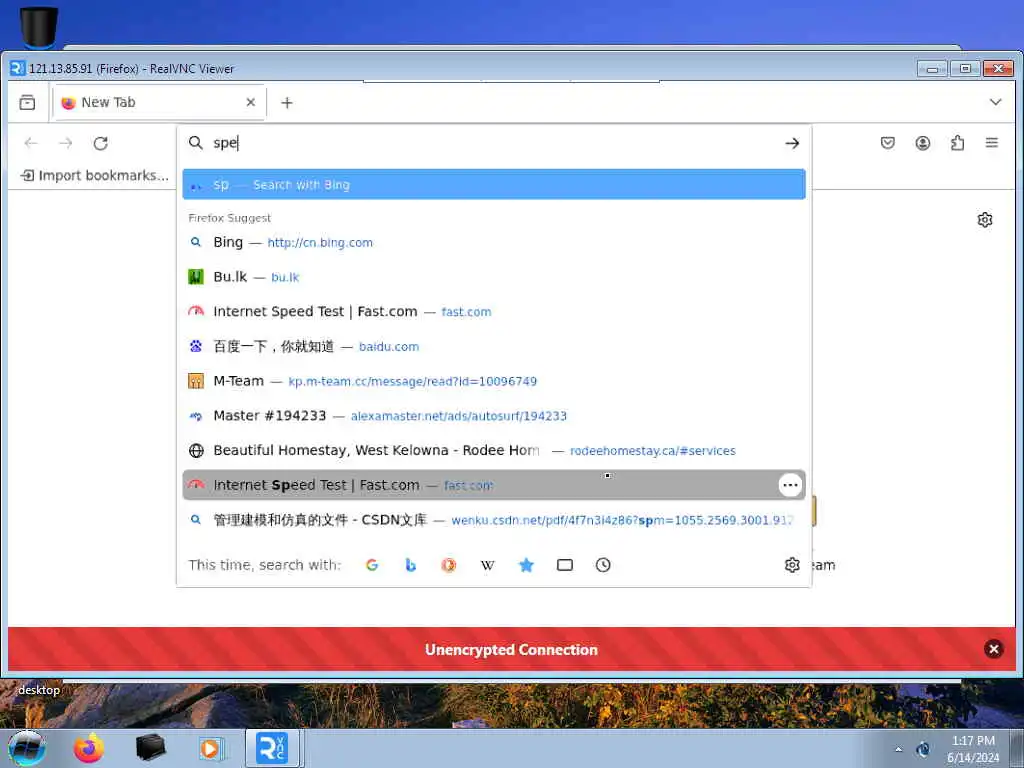Image resolution: width=1024 pixels, height=768 pixels.
Task: Open New Tab personalize gear icon
Action: coord(985,220)
